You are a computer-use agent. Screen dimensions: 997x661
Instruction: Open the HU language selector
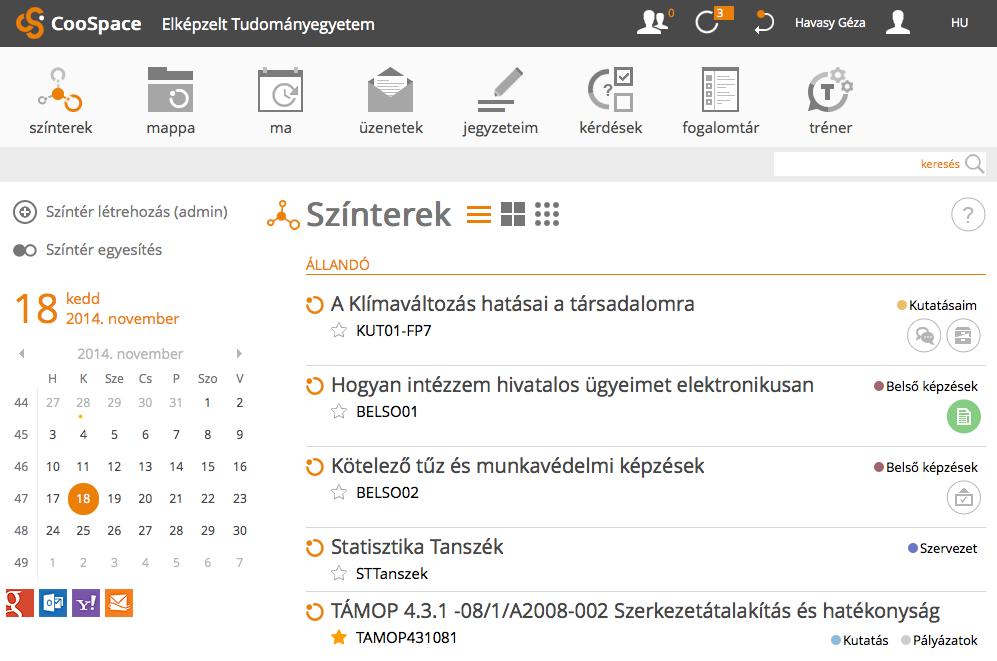959,23
